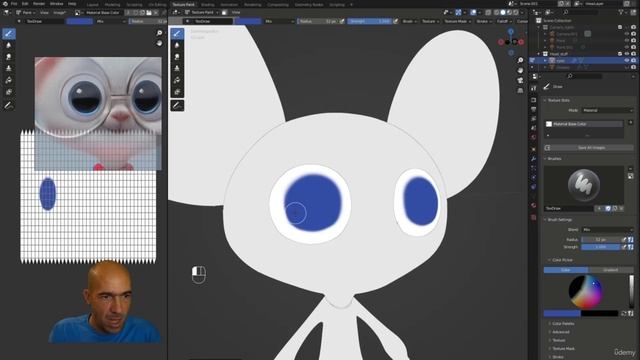This screenshot has height=360, width=640.
Task: Open the Mode Material dropdown in Texture Slots
Action: (607, 110)
